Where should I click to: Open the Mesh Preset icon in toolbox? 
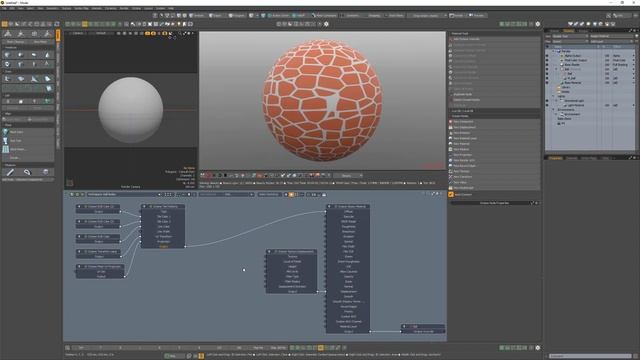click(x=6, y=149)
